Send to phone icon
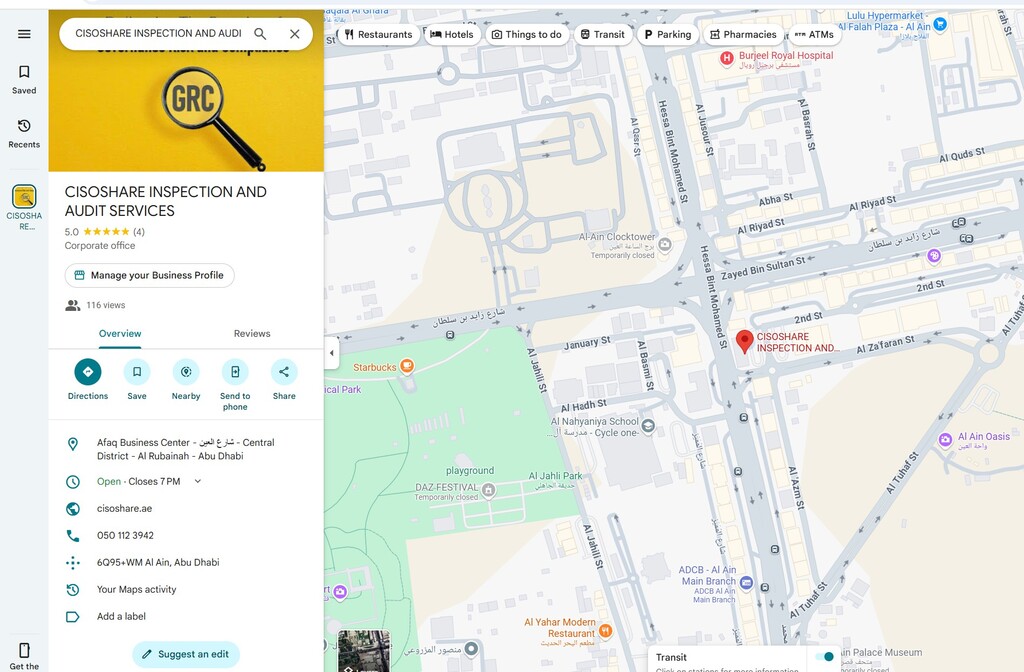This screenshot has height=672, width=1024. (235, 372)
